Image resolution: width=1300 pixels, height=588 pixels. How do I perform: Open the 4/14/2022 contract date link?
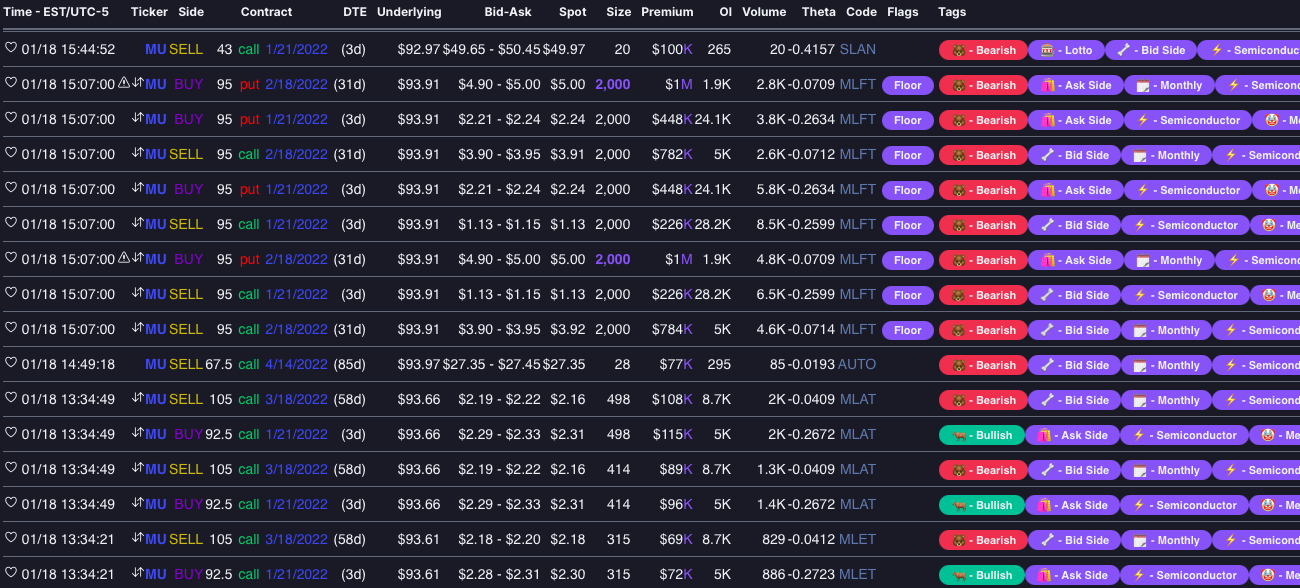[296, 364]
